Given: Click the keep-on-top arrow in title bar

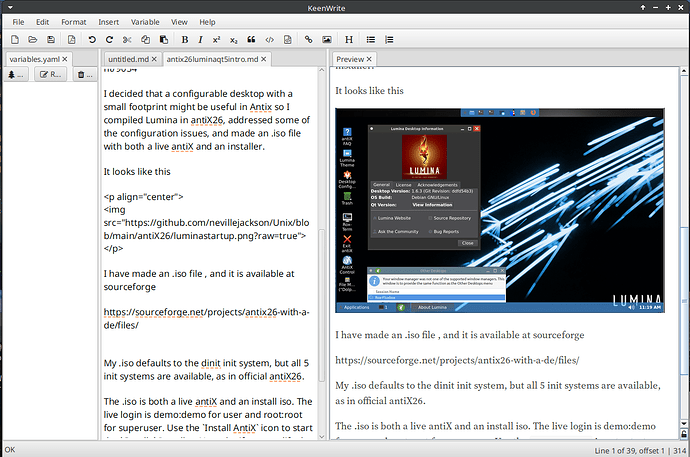Looking at the screenshot, I should click(x=643, y=7).
